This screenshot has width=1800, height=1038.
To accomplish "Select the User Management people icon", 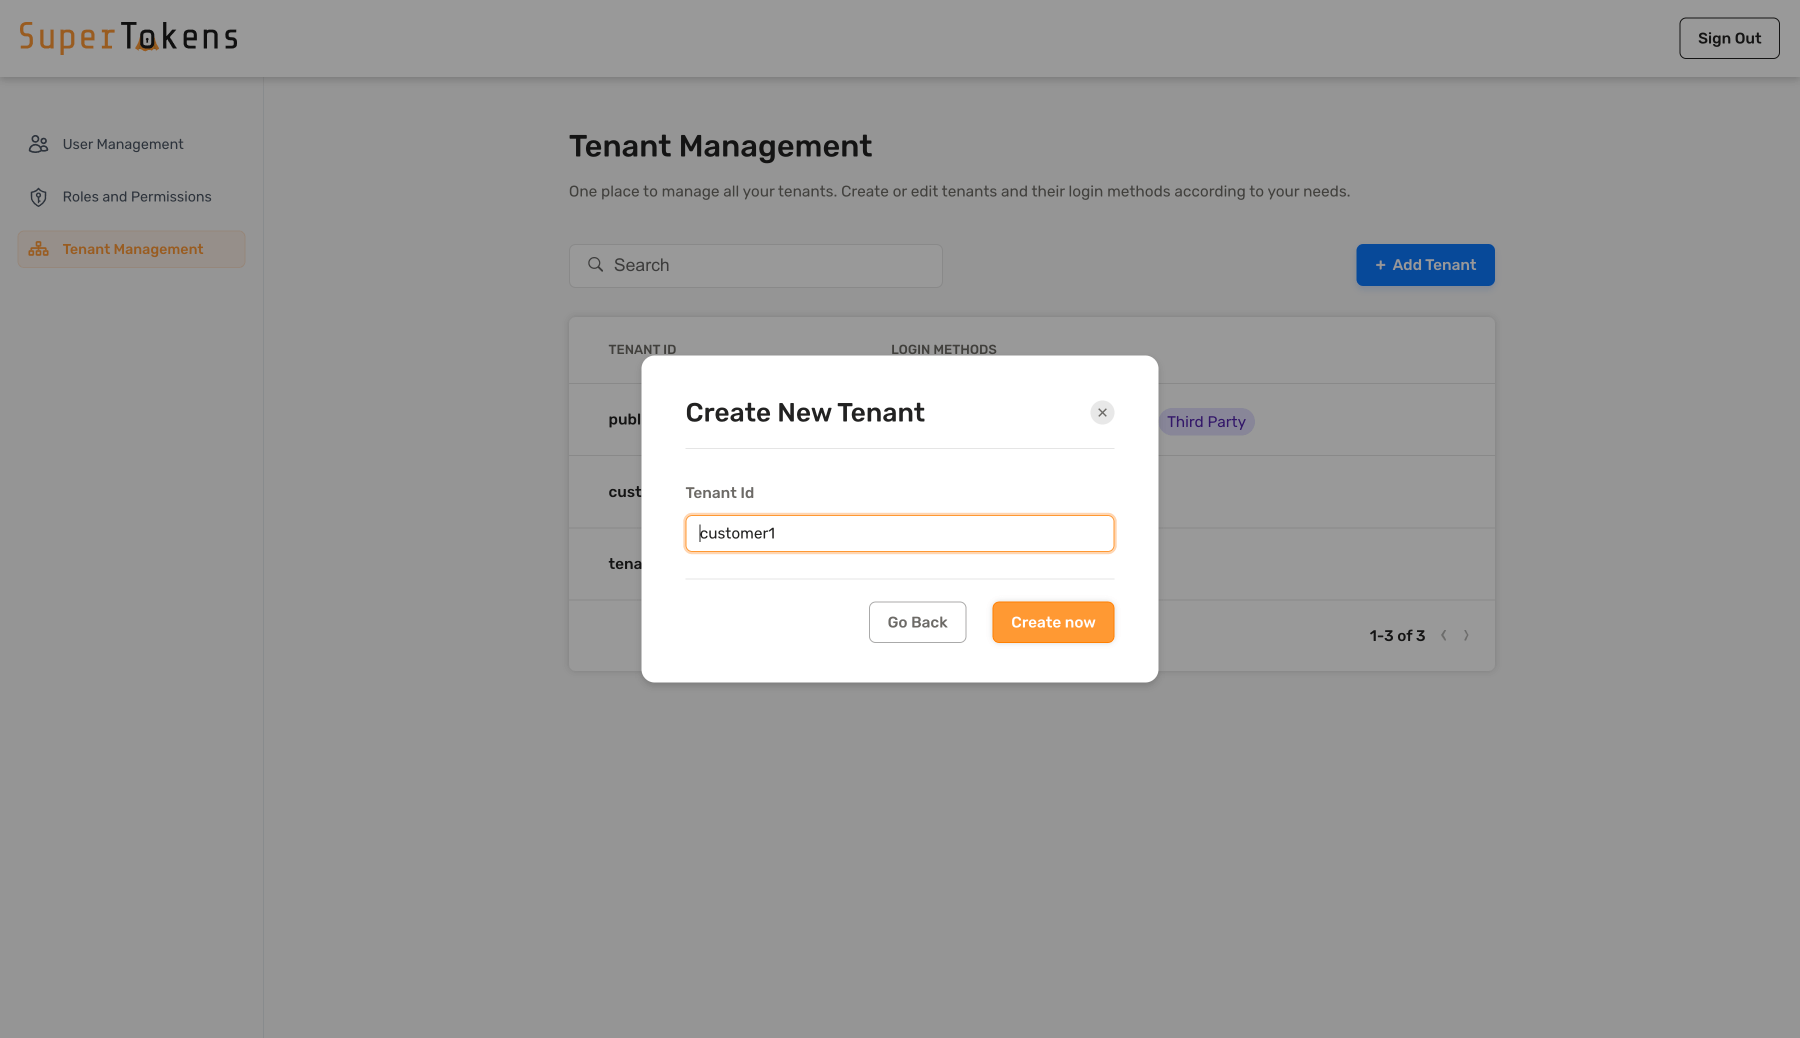I will [x=38, y=143].
